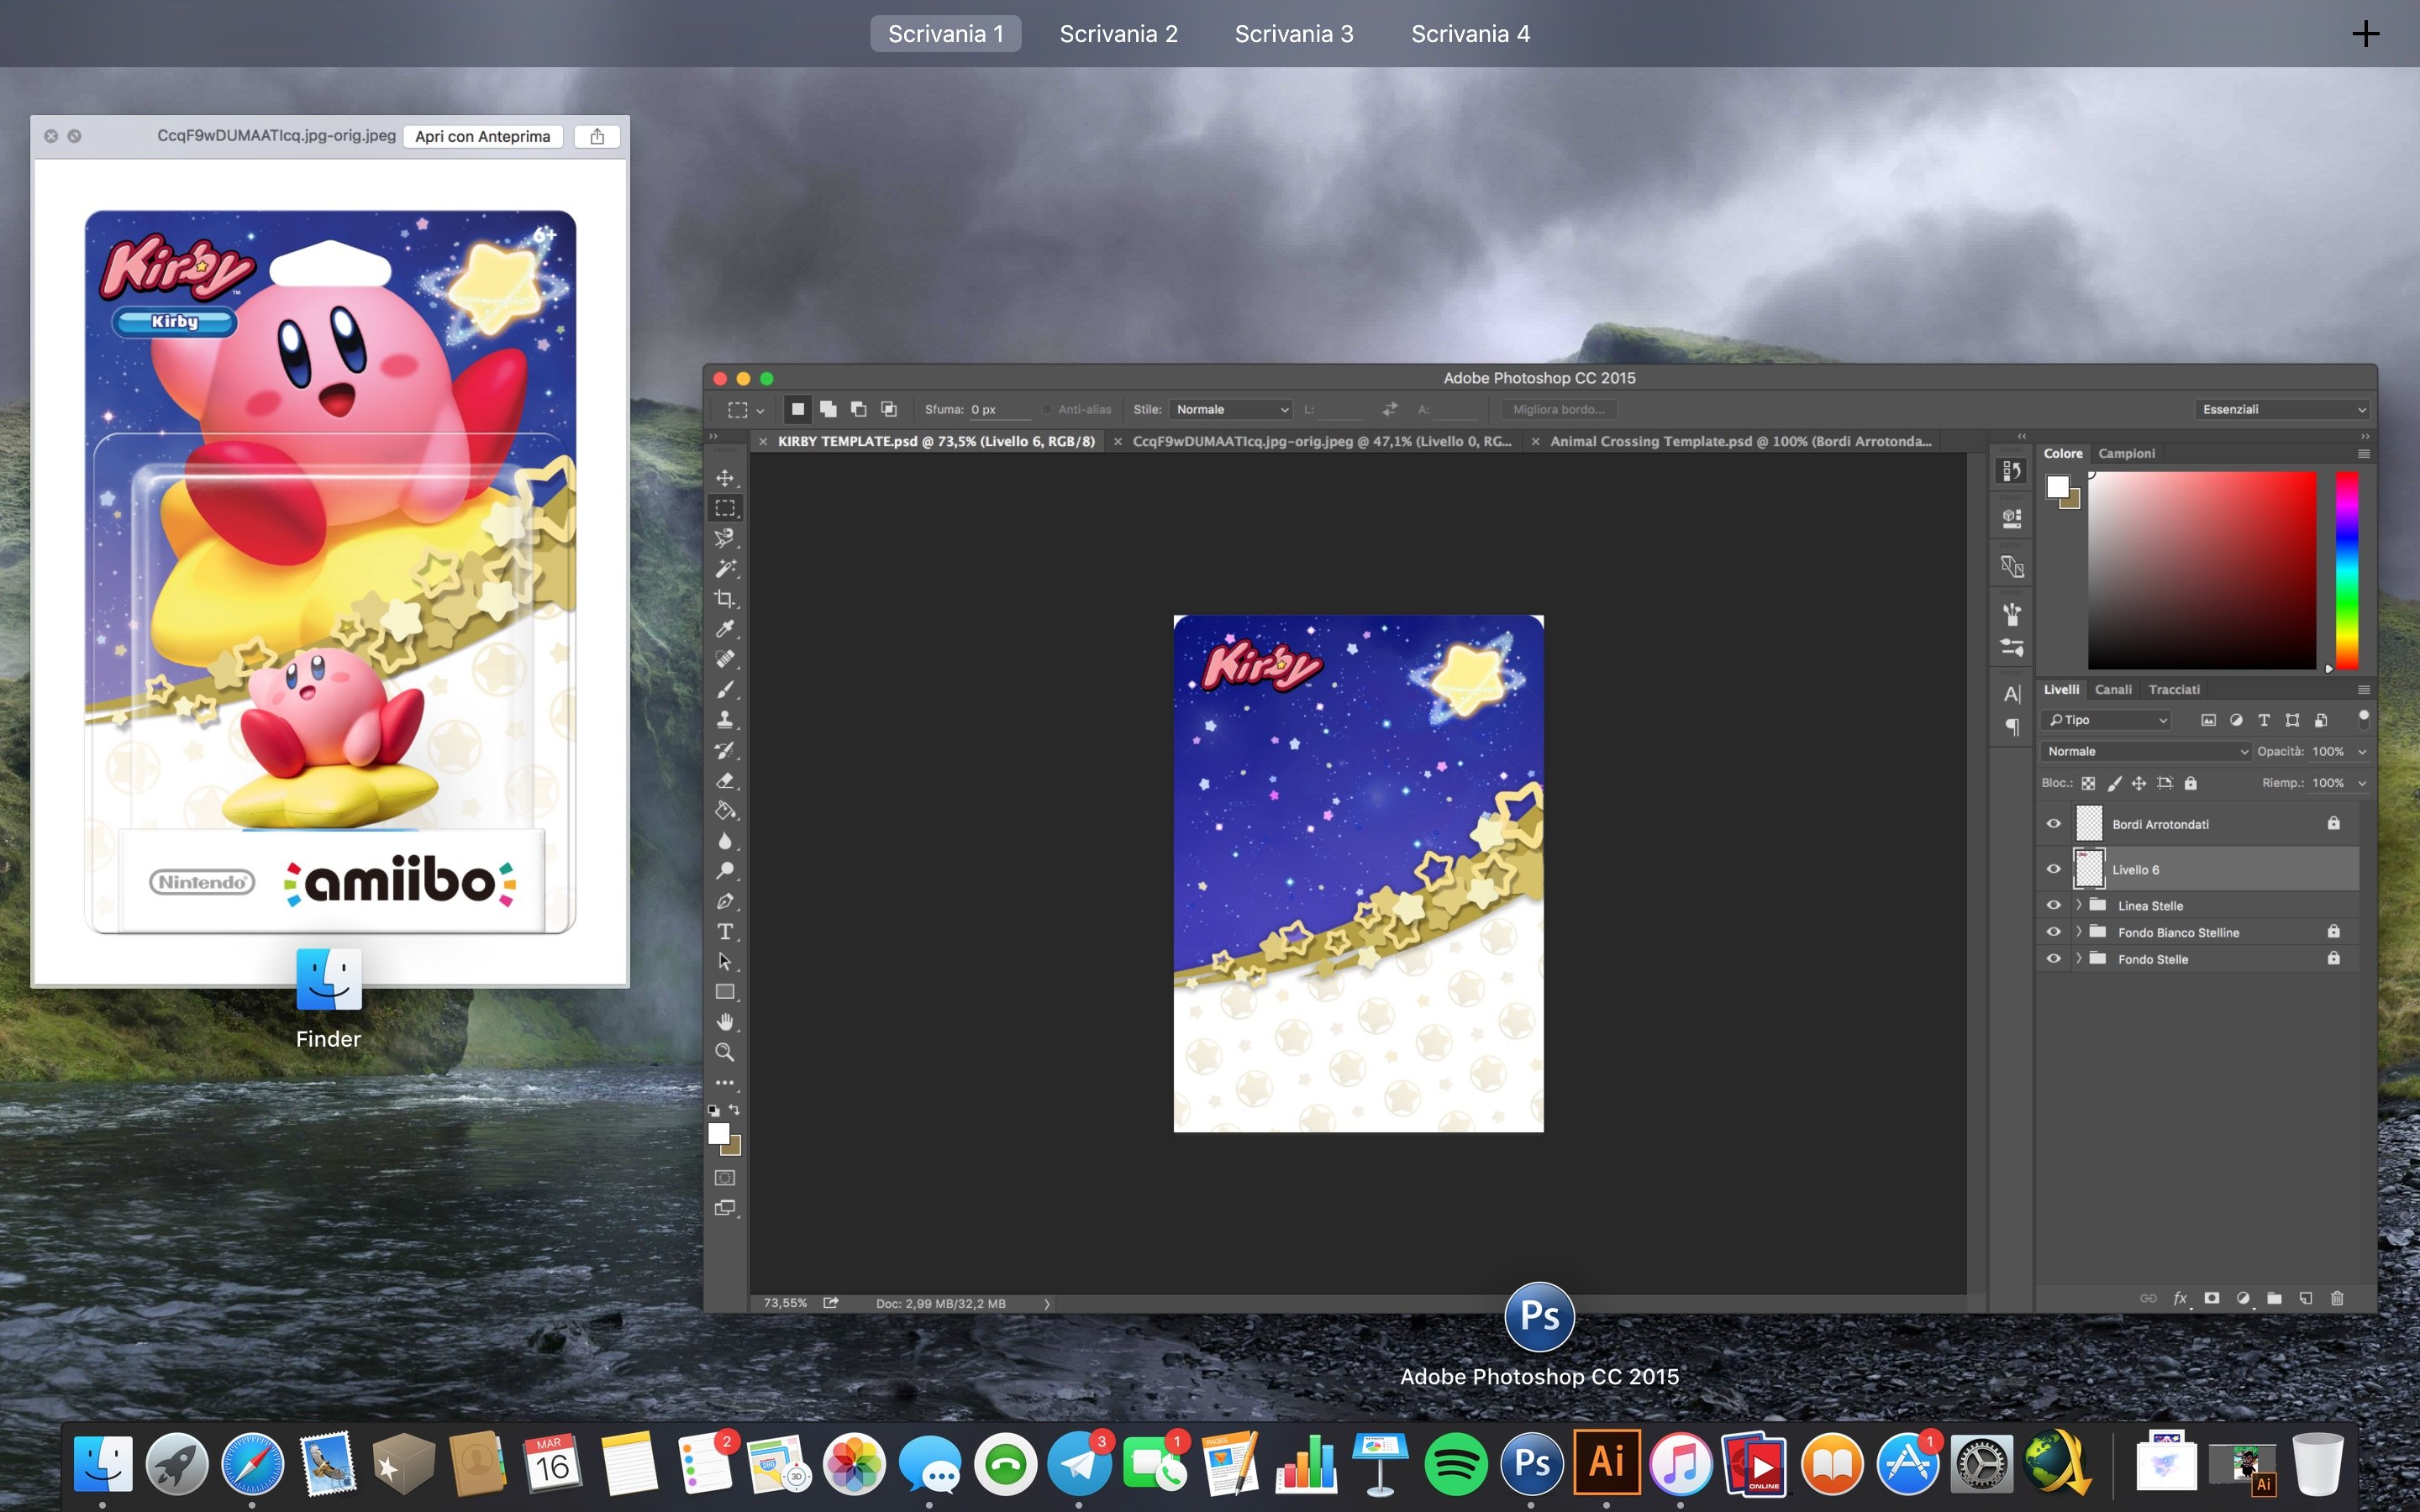The height and width of the screenshot is (1512, 2420).
Task: Toggle lock transparent pixels
Action: click(x=2089, y=783)
